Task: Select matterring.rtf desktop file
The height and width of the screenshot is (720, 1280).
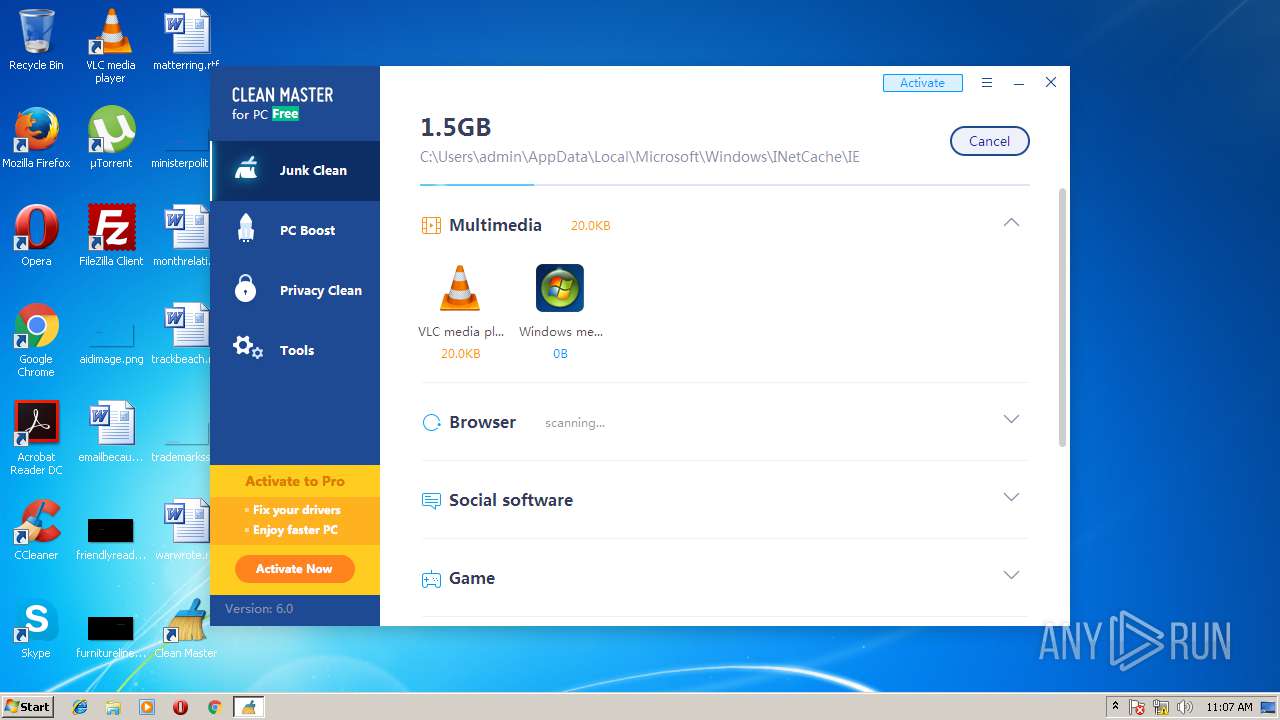Action: pos(186,40)
